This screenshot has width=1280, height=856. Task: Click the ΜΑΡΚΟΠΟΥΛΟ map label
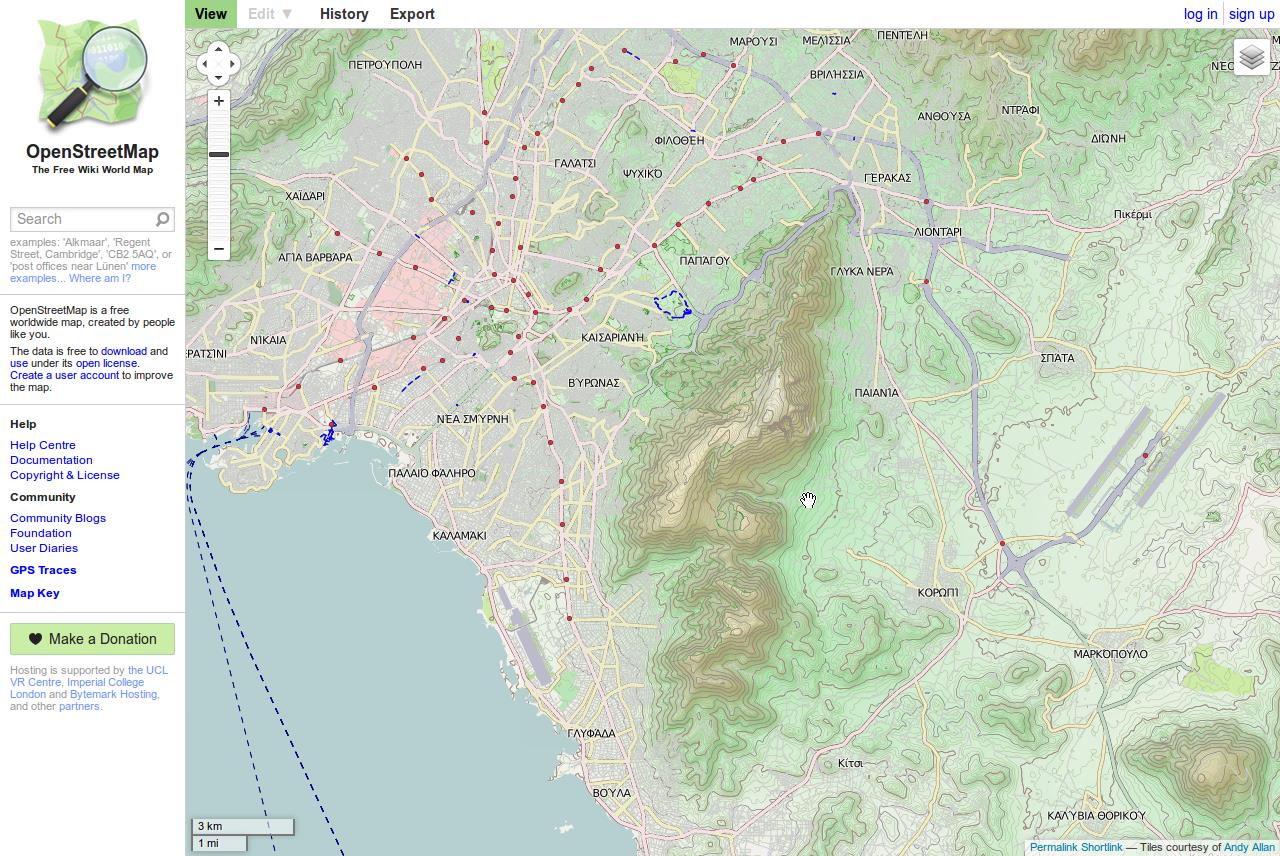click(x=1110, y=654)
